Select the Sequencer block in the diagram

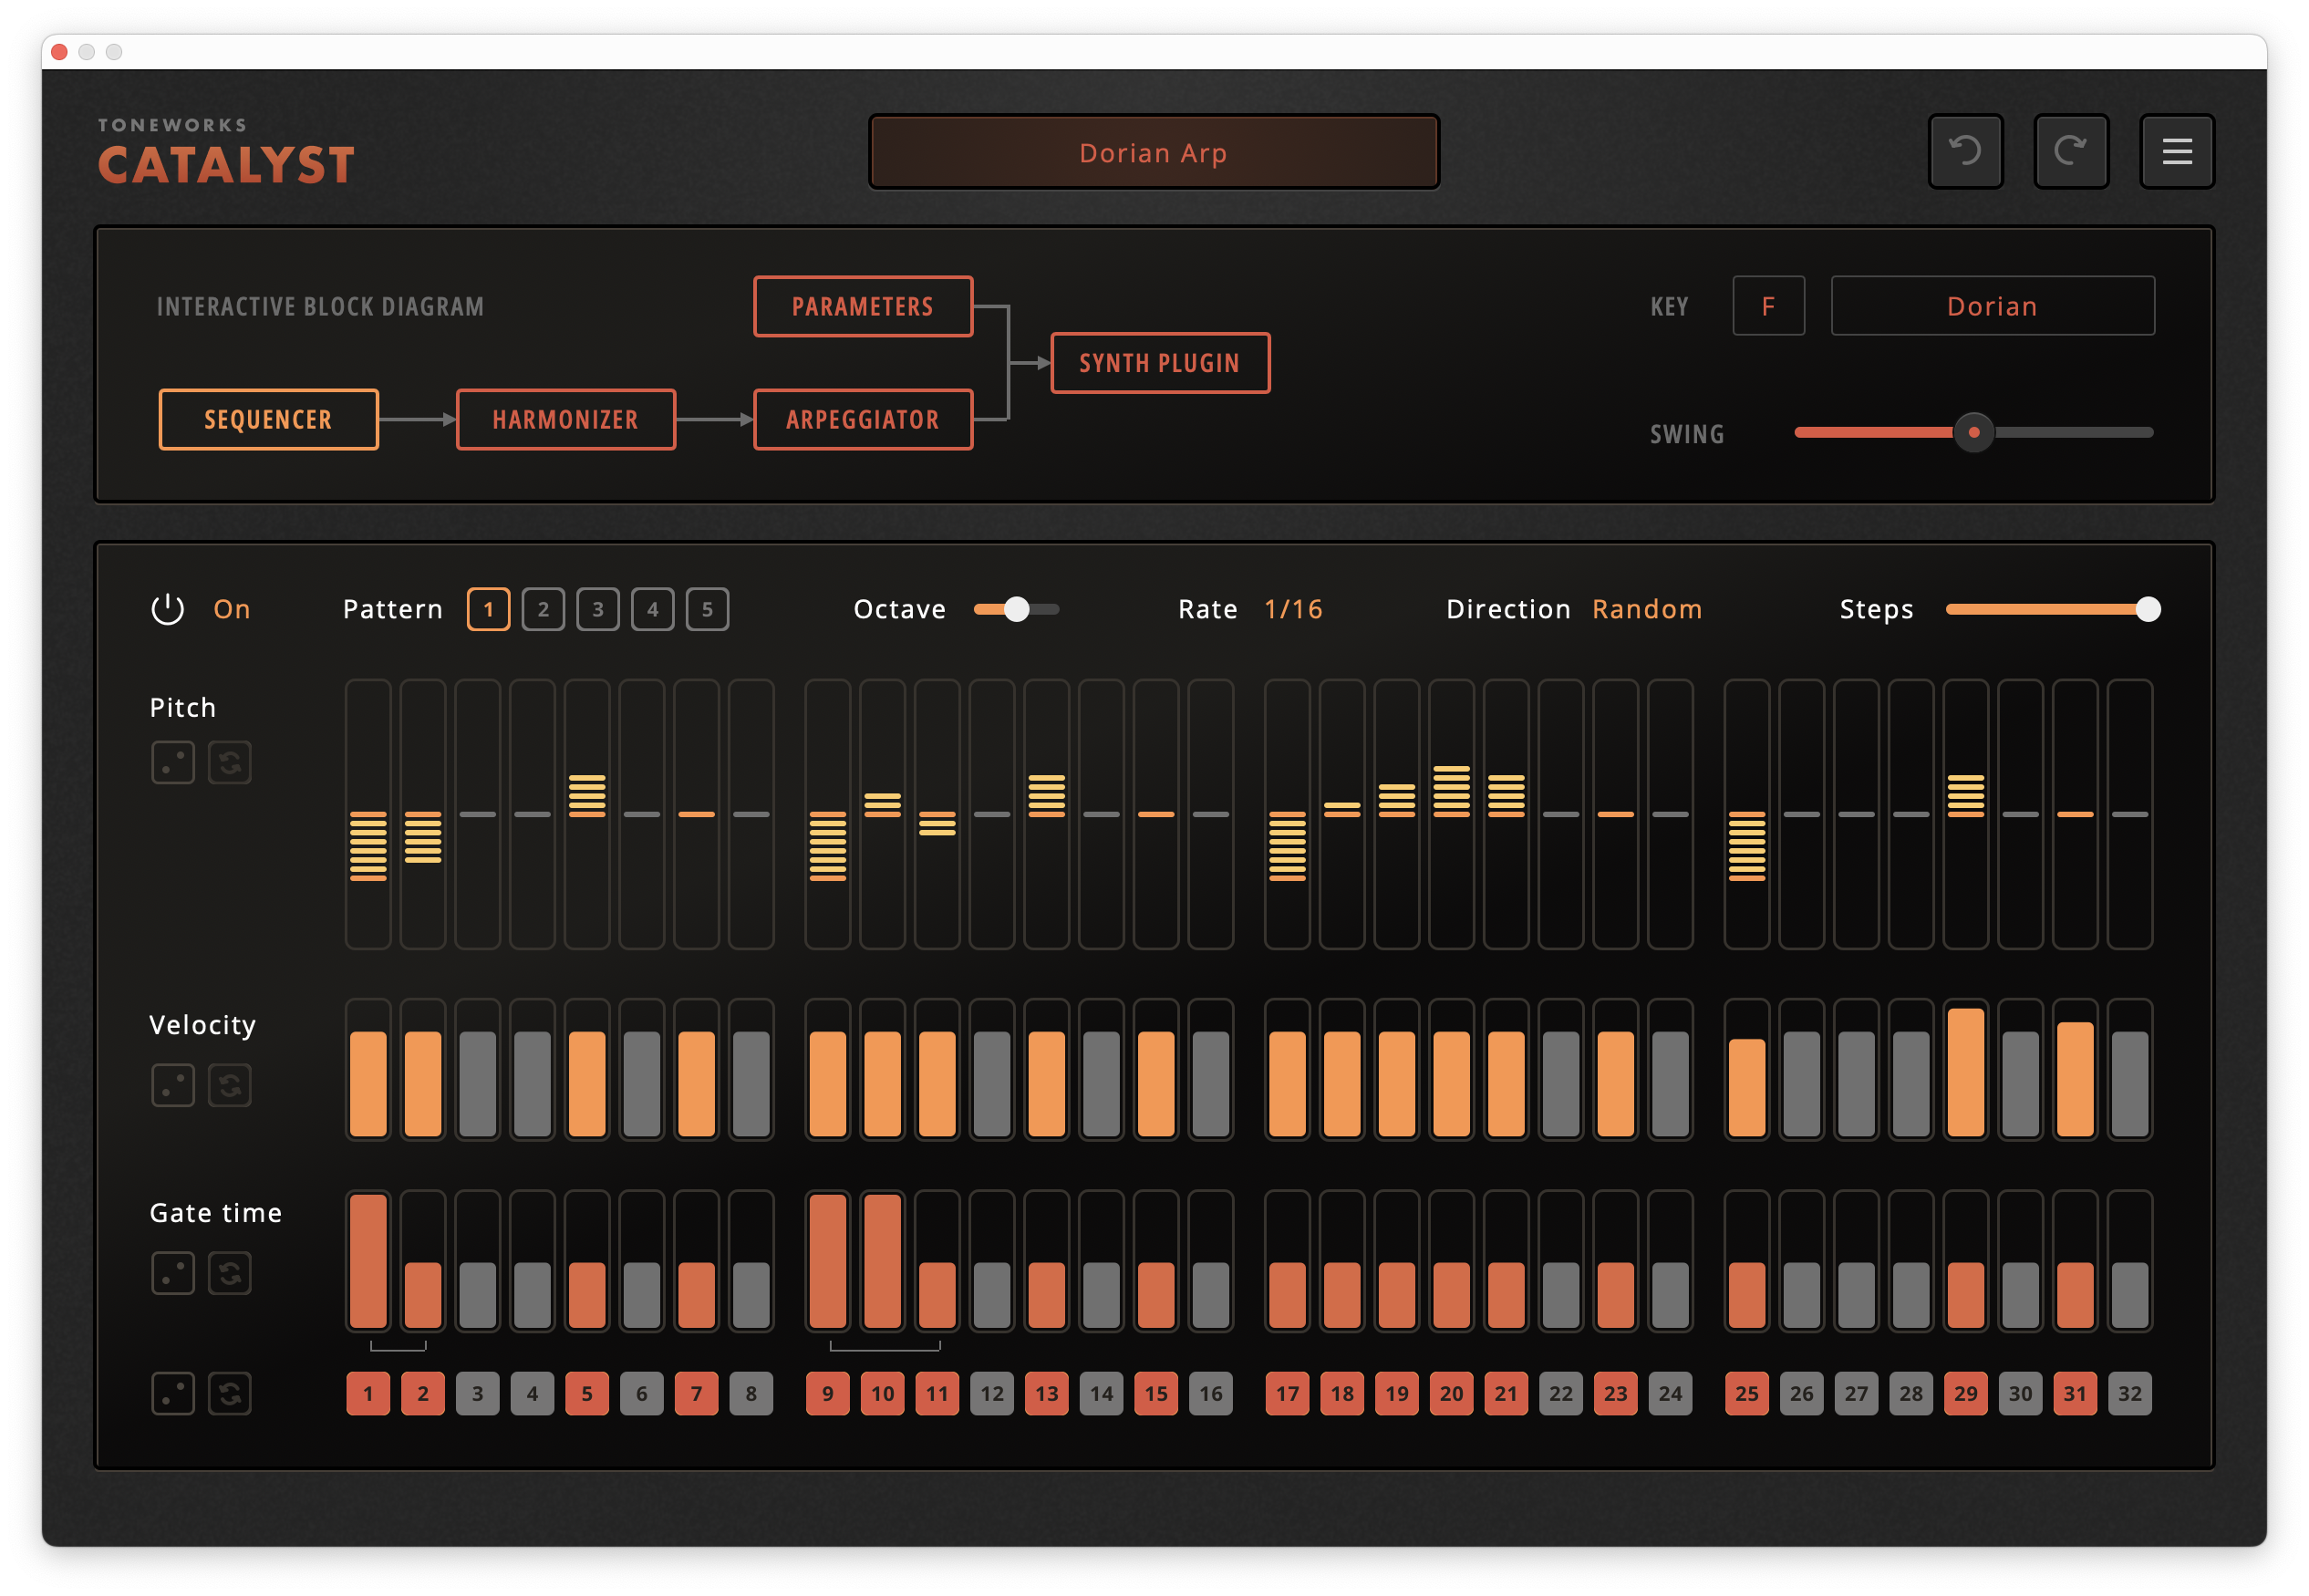[x=267, y=419]
